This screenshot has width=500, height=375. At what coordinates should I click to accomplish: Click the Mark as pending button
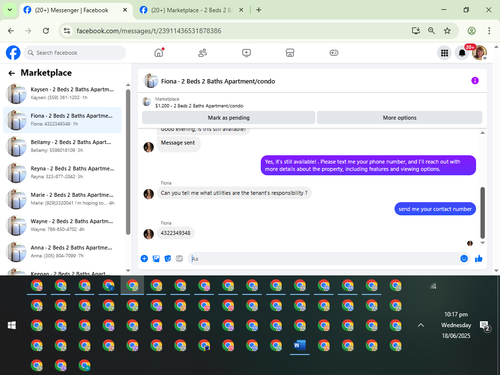229,118
